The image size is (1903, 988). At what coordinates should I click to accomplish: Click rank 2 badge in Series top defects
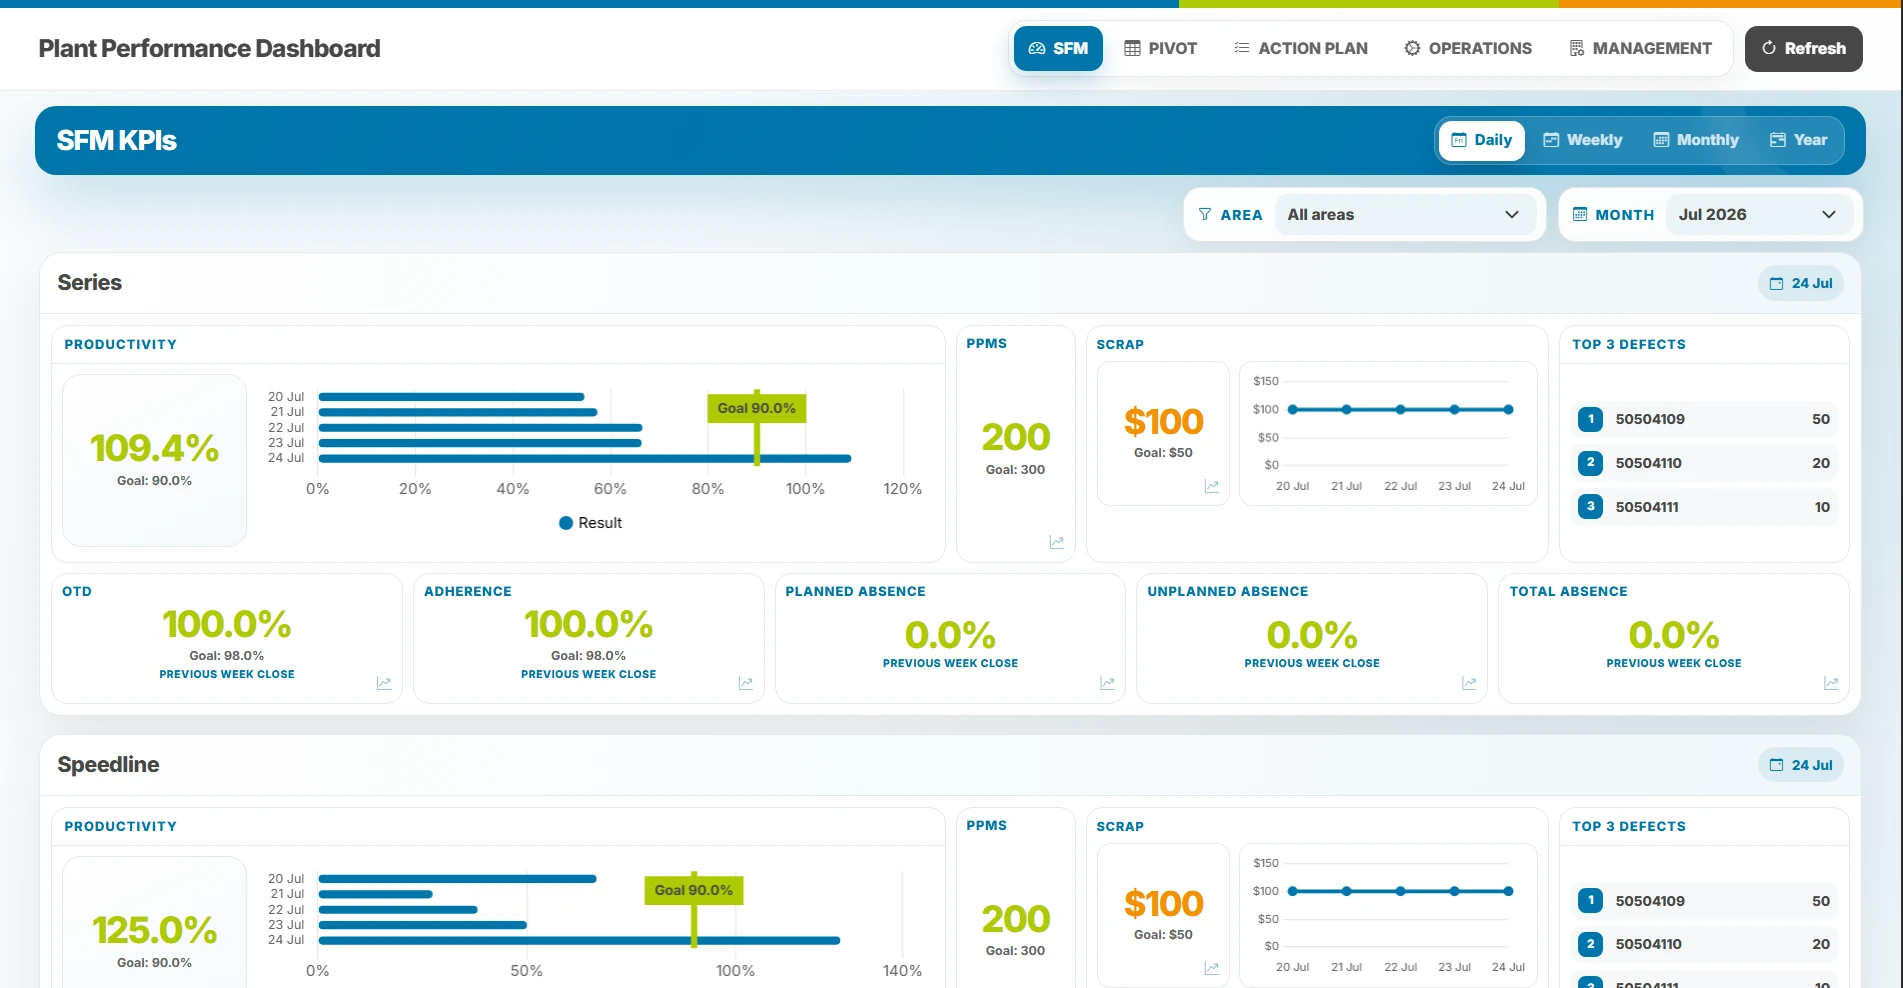tap(1590, 462)
